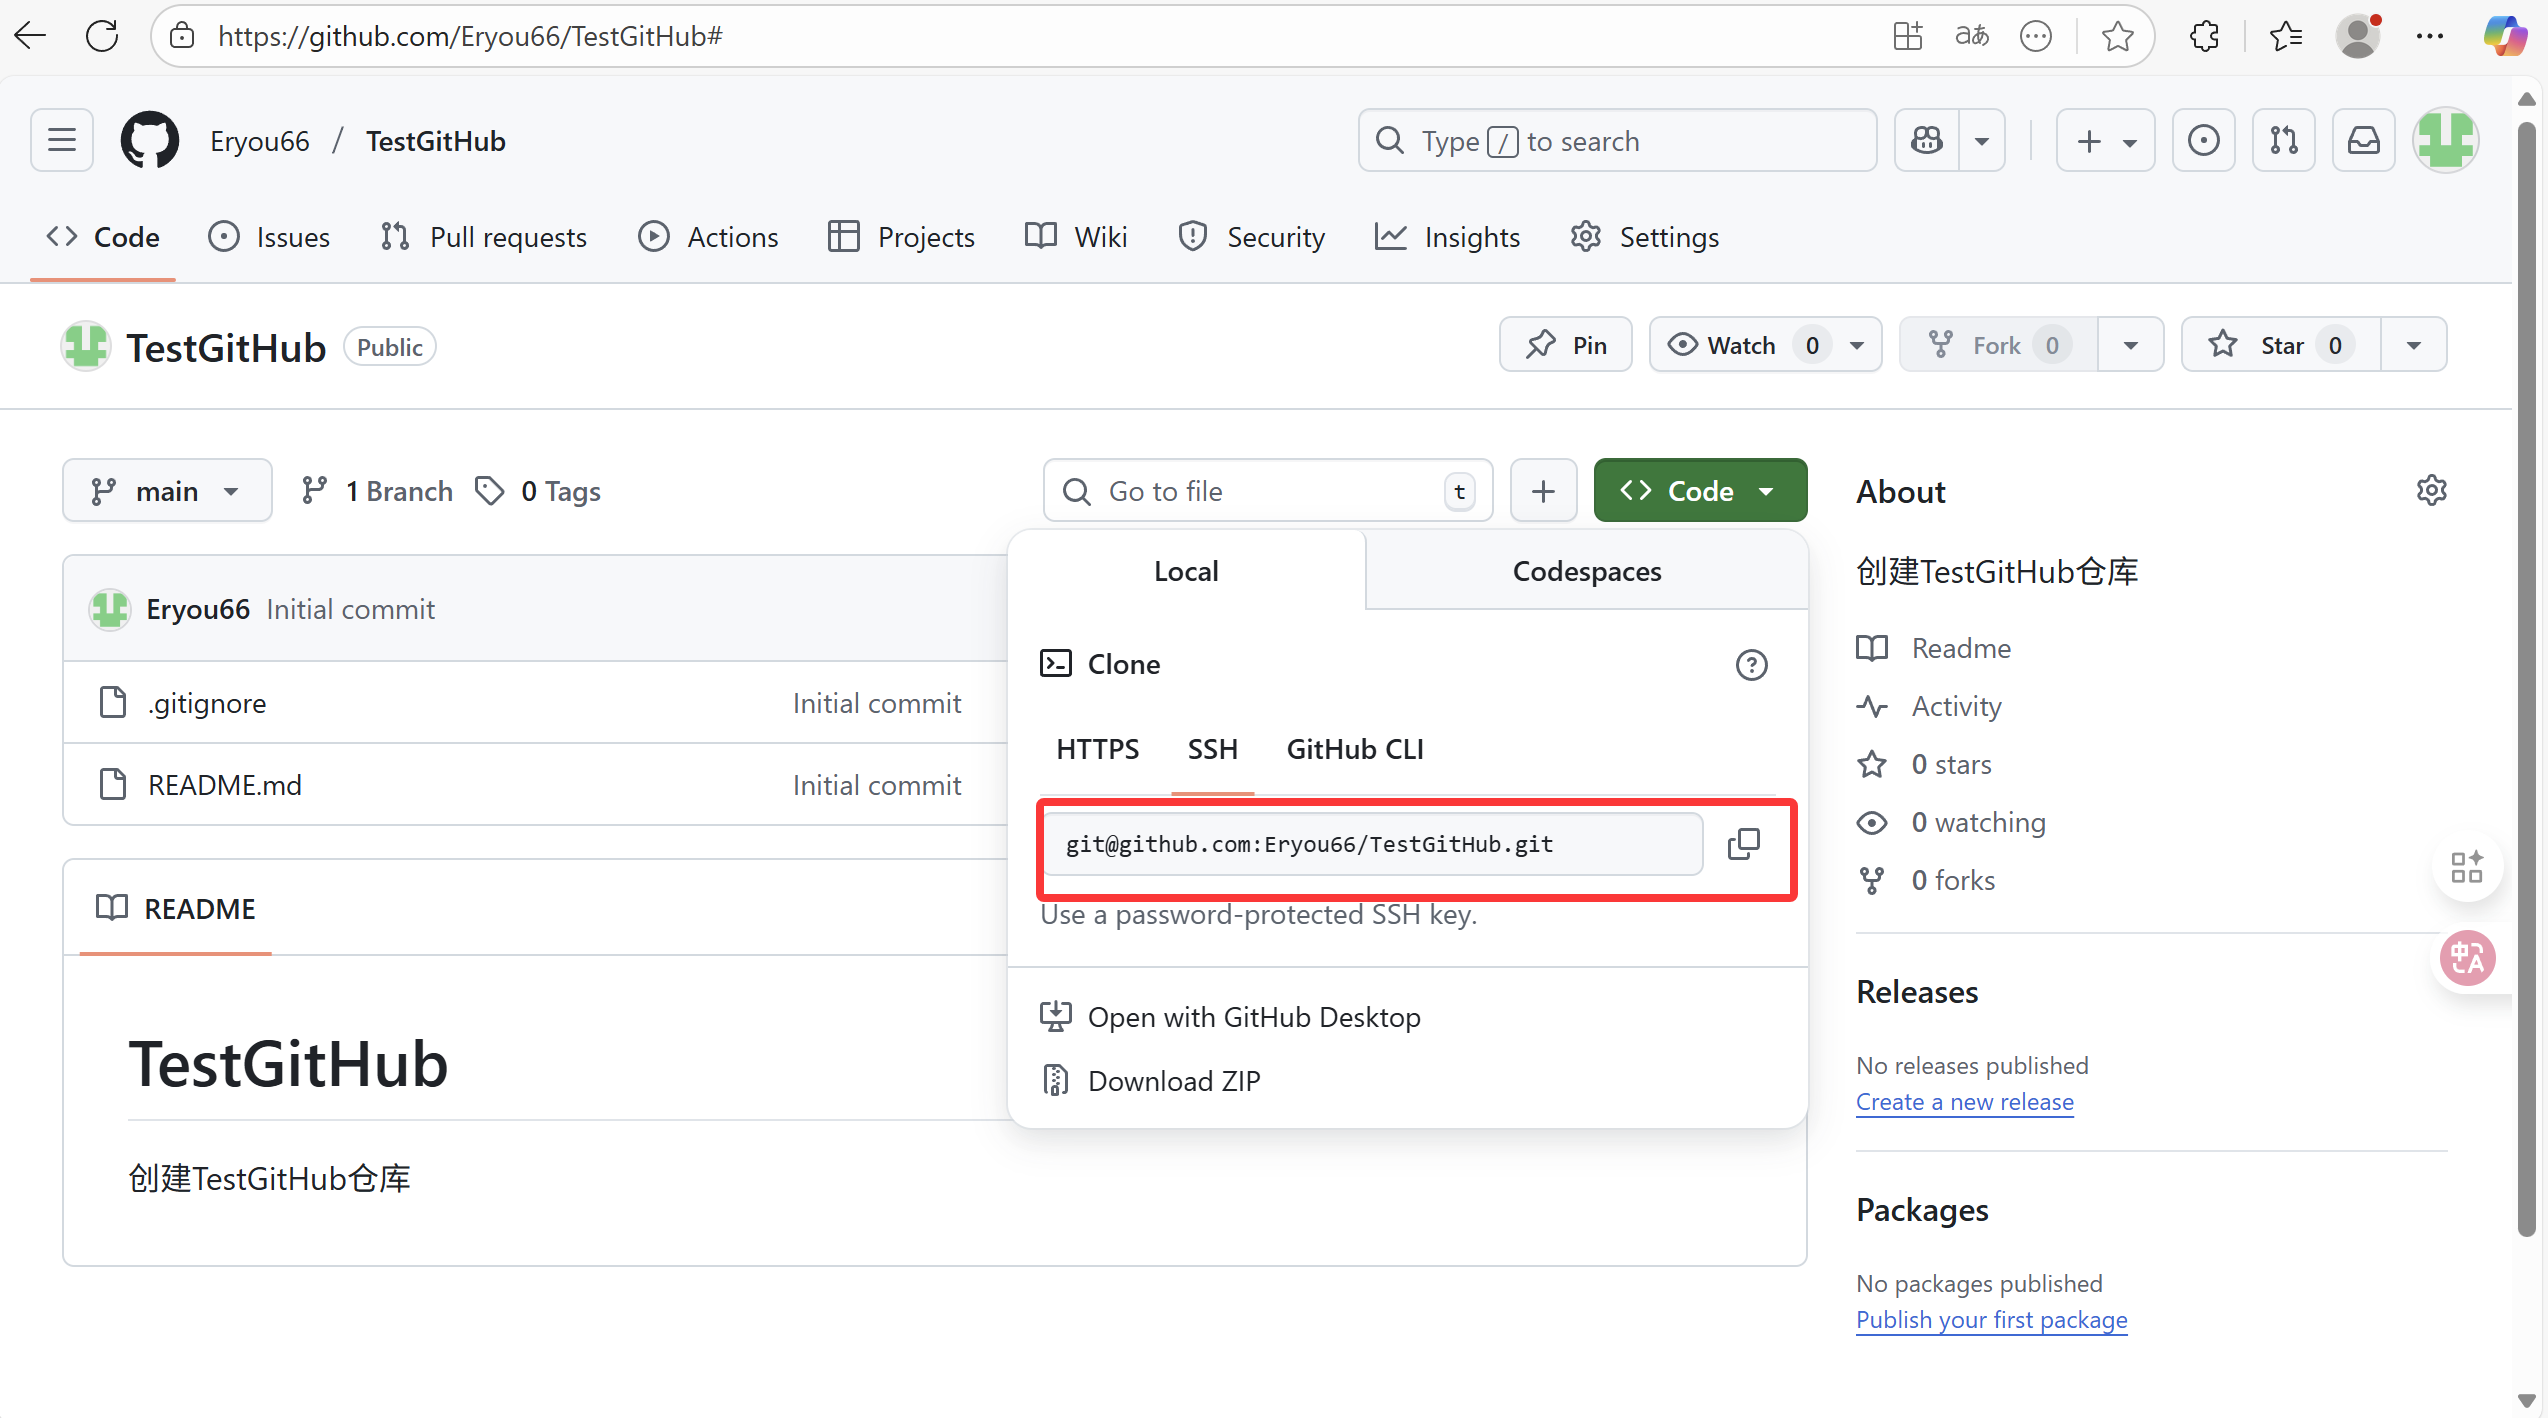Open the GitHub Copilot chat icon

(x=1927, y=141)
